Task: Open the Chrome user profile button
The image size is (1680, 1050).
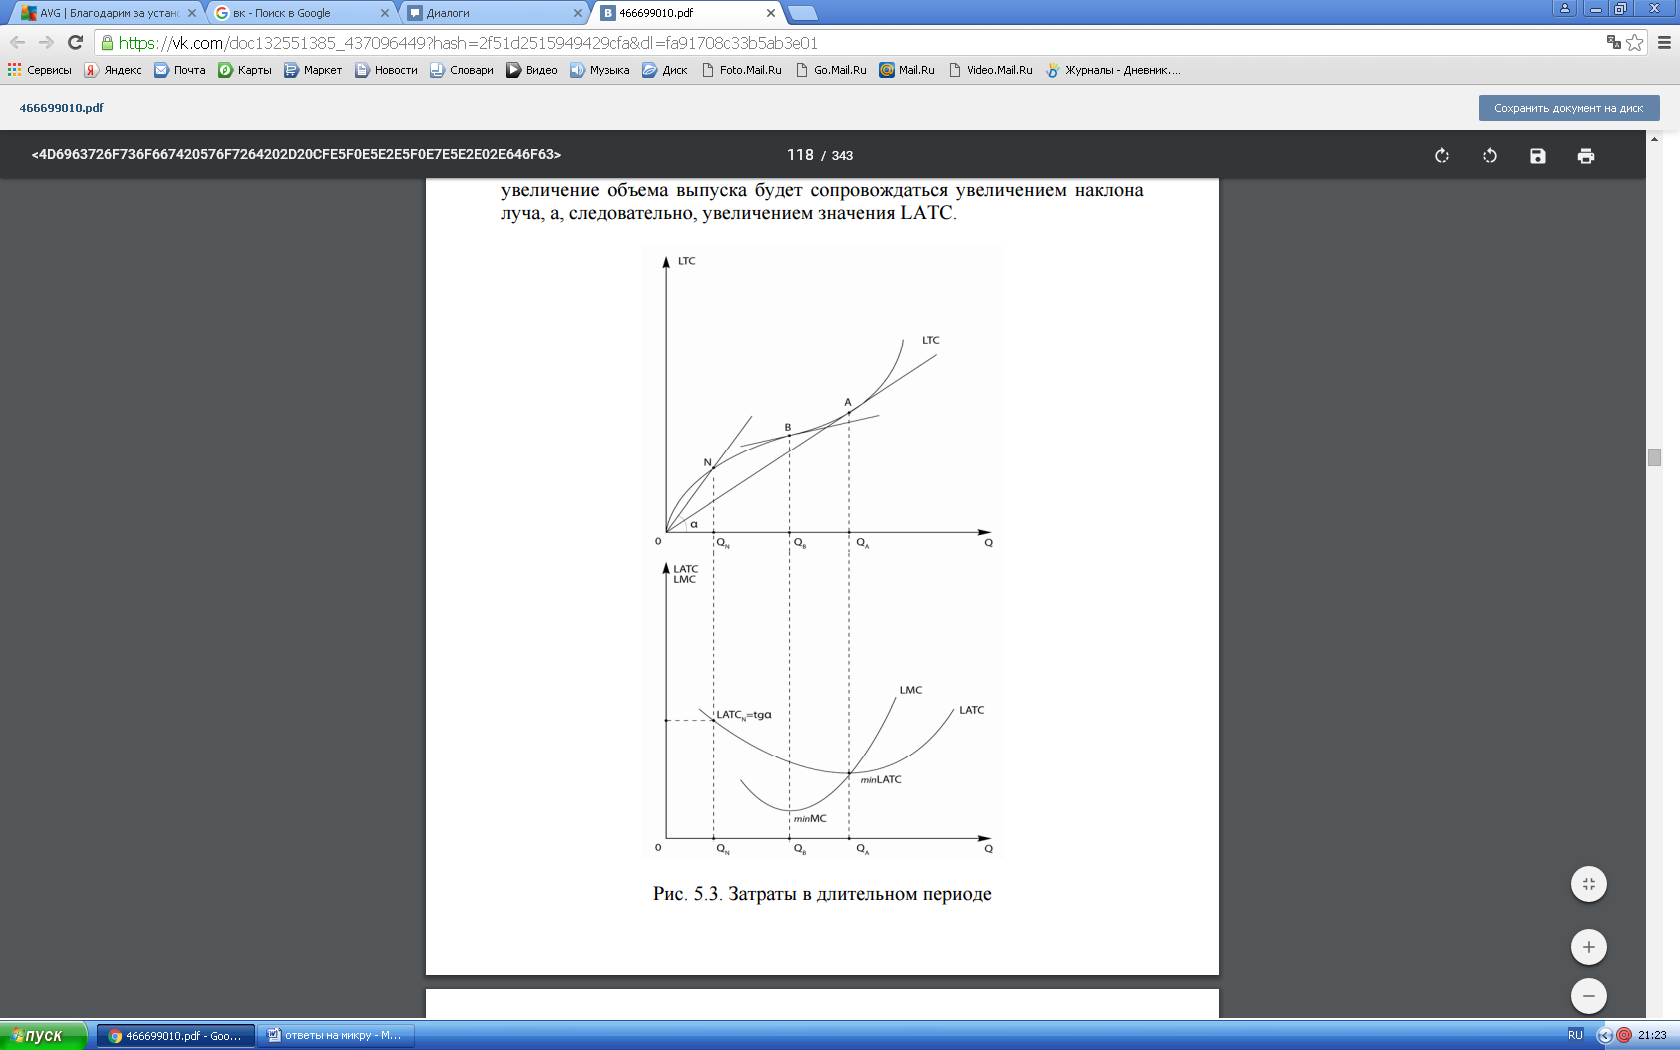Action: pos(1565,8)
